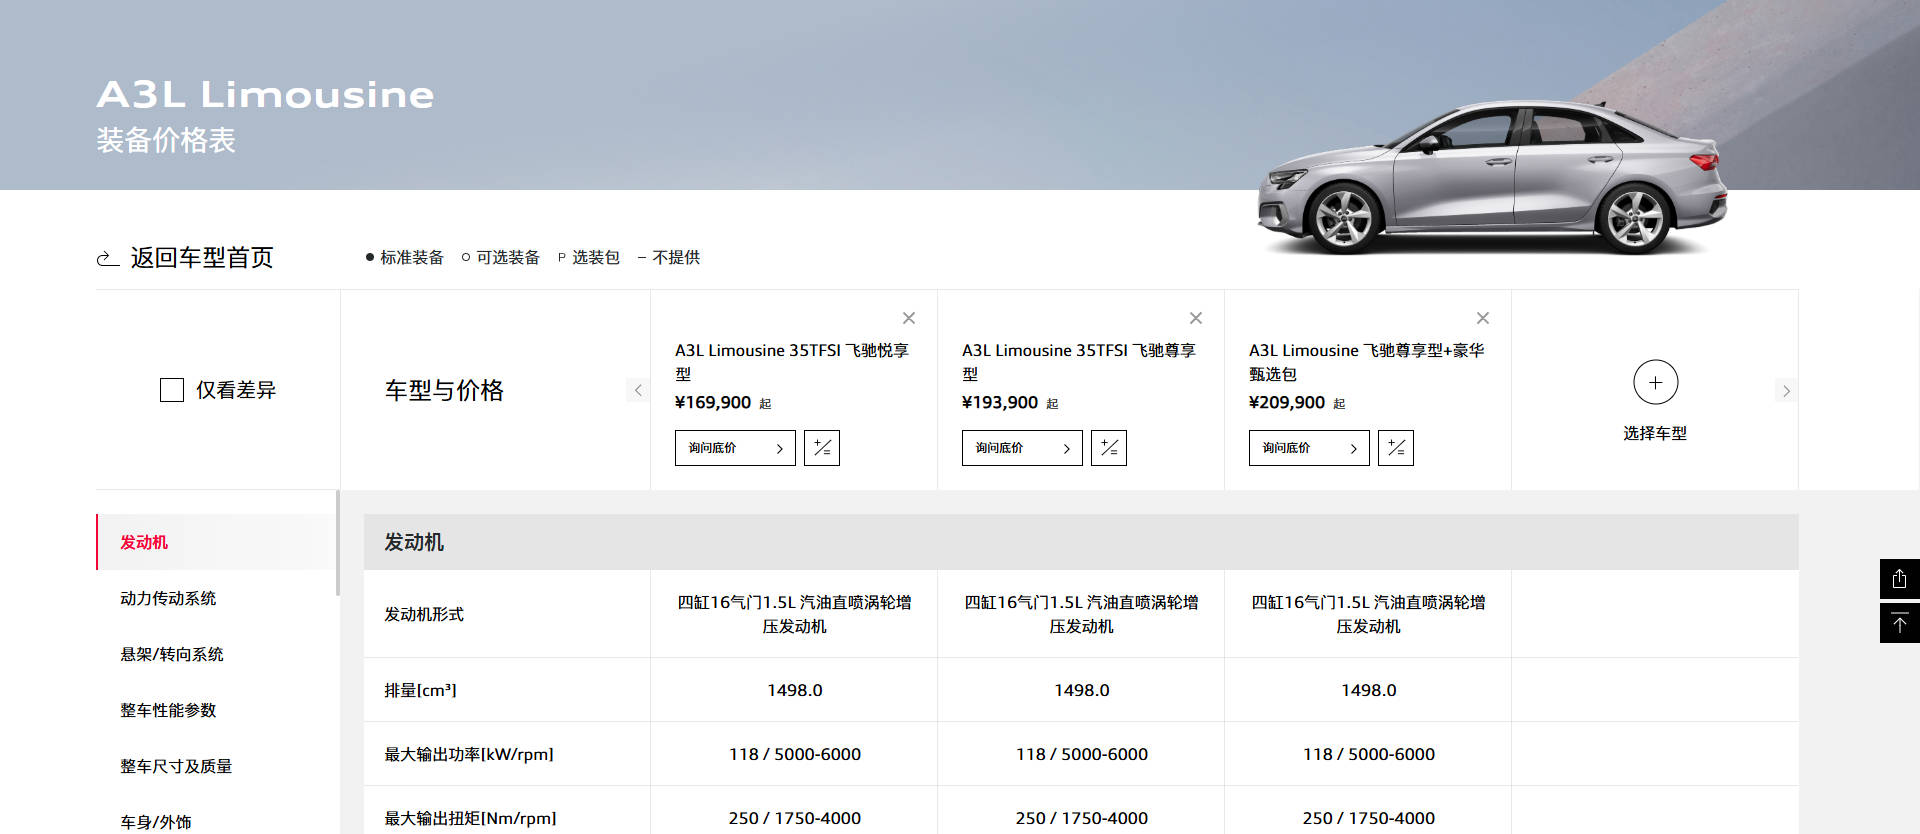Click the plus icon to add model
1920x834 pixels.
pyautogui.click(x=1655, y=382)
